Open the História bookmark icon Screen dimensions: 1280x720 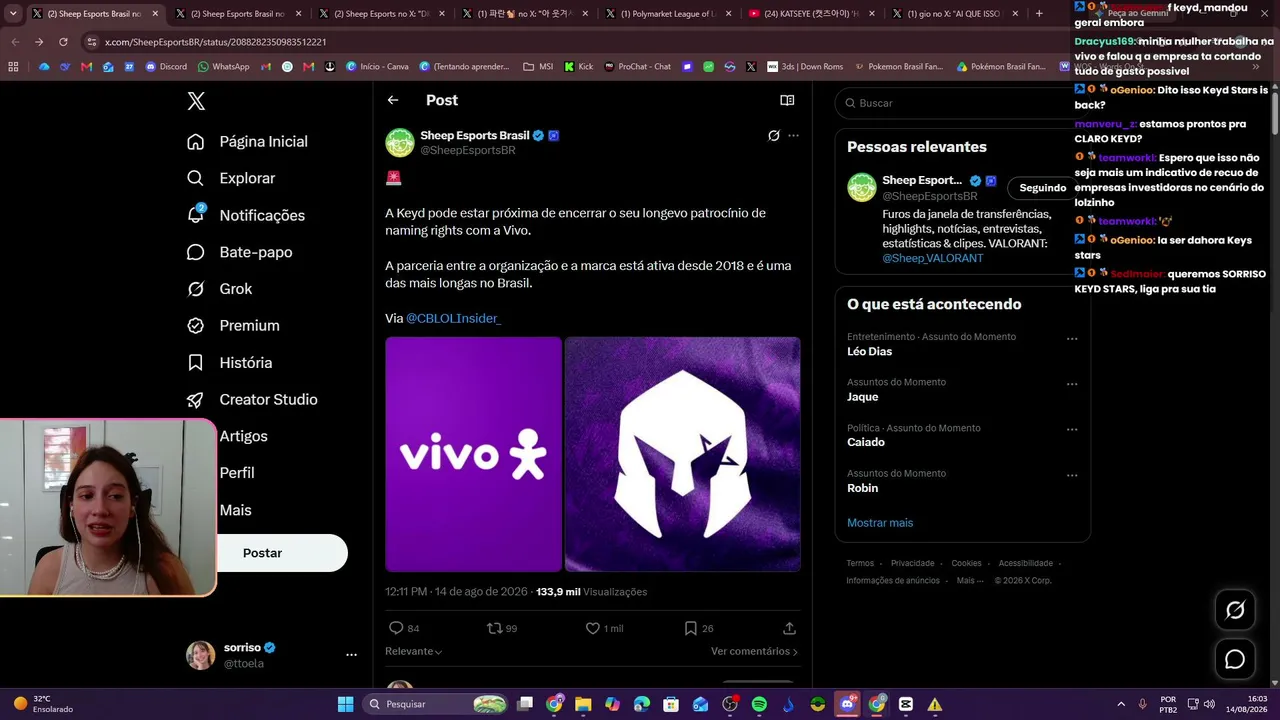(x=196, y=362)
